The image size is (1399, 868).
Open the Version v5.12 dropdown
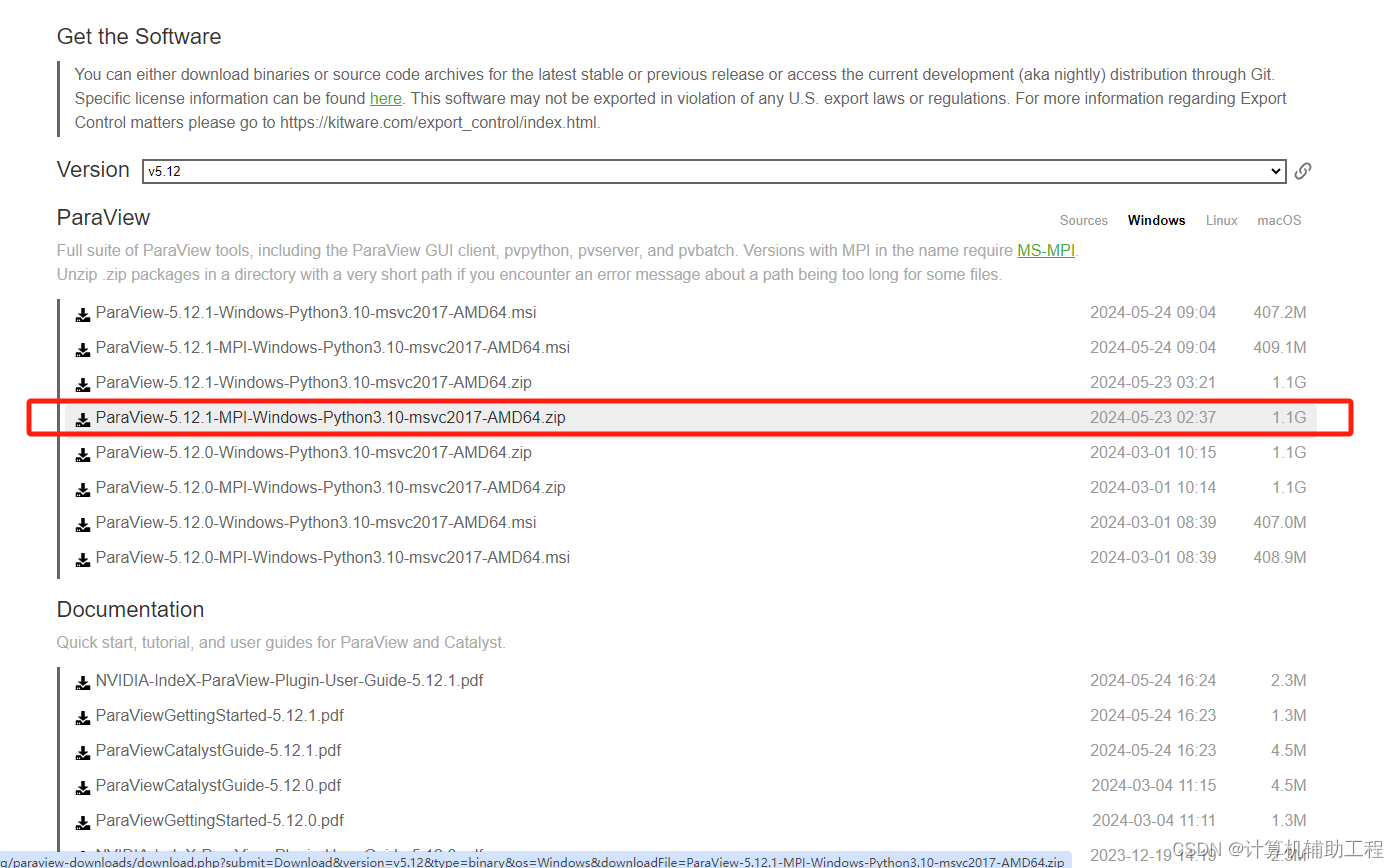click(714, 171)
